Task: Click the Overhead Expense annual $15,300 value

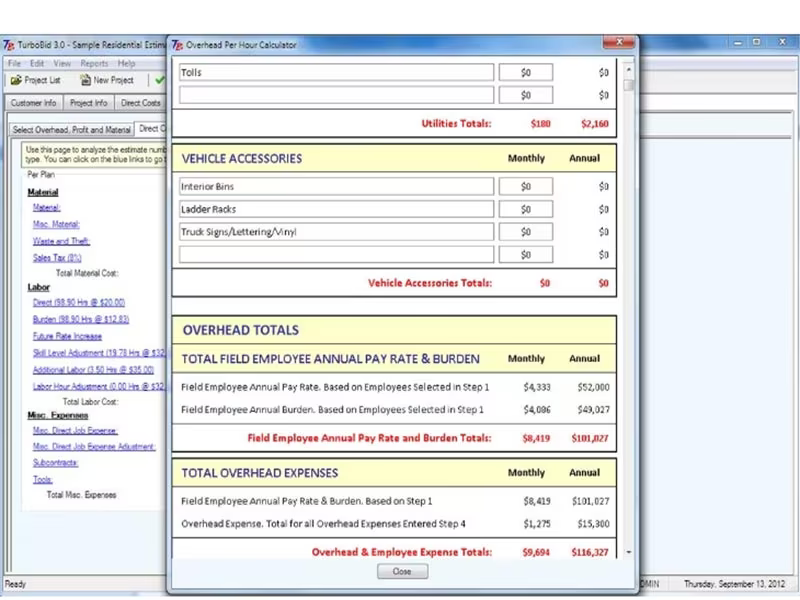Action: coord(593,524)
